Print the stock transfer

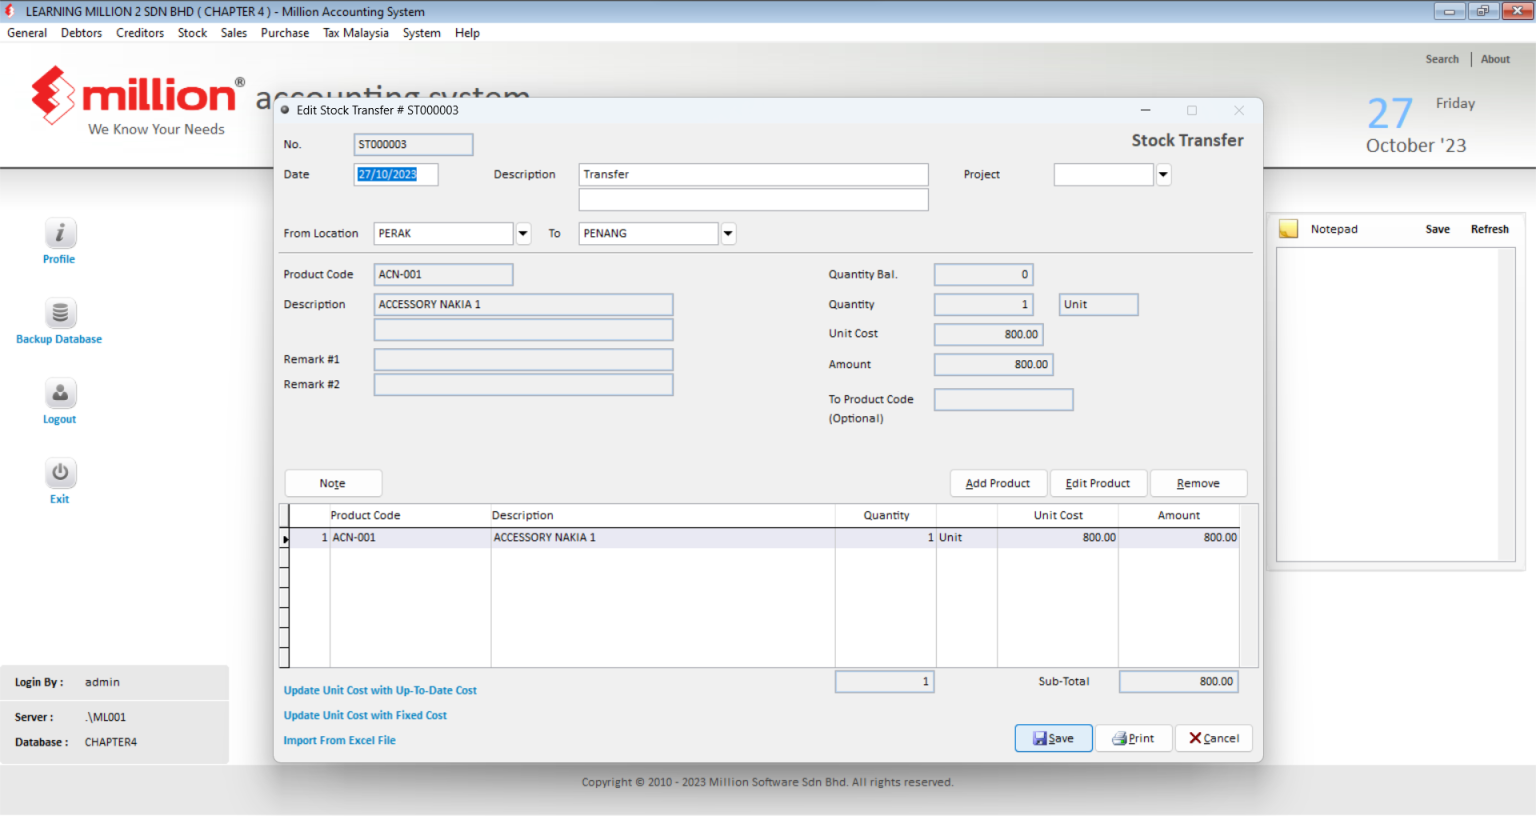point(1133,738)
